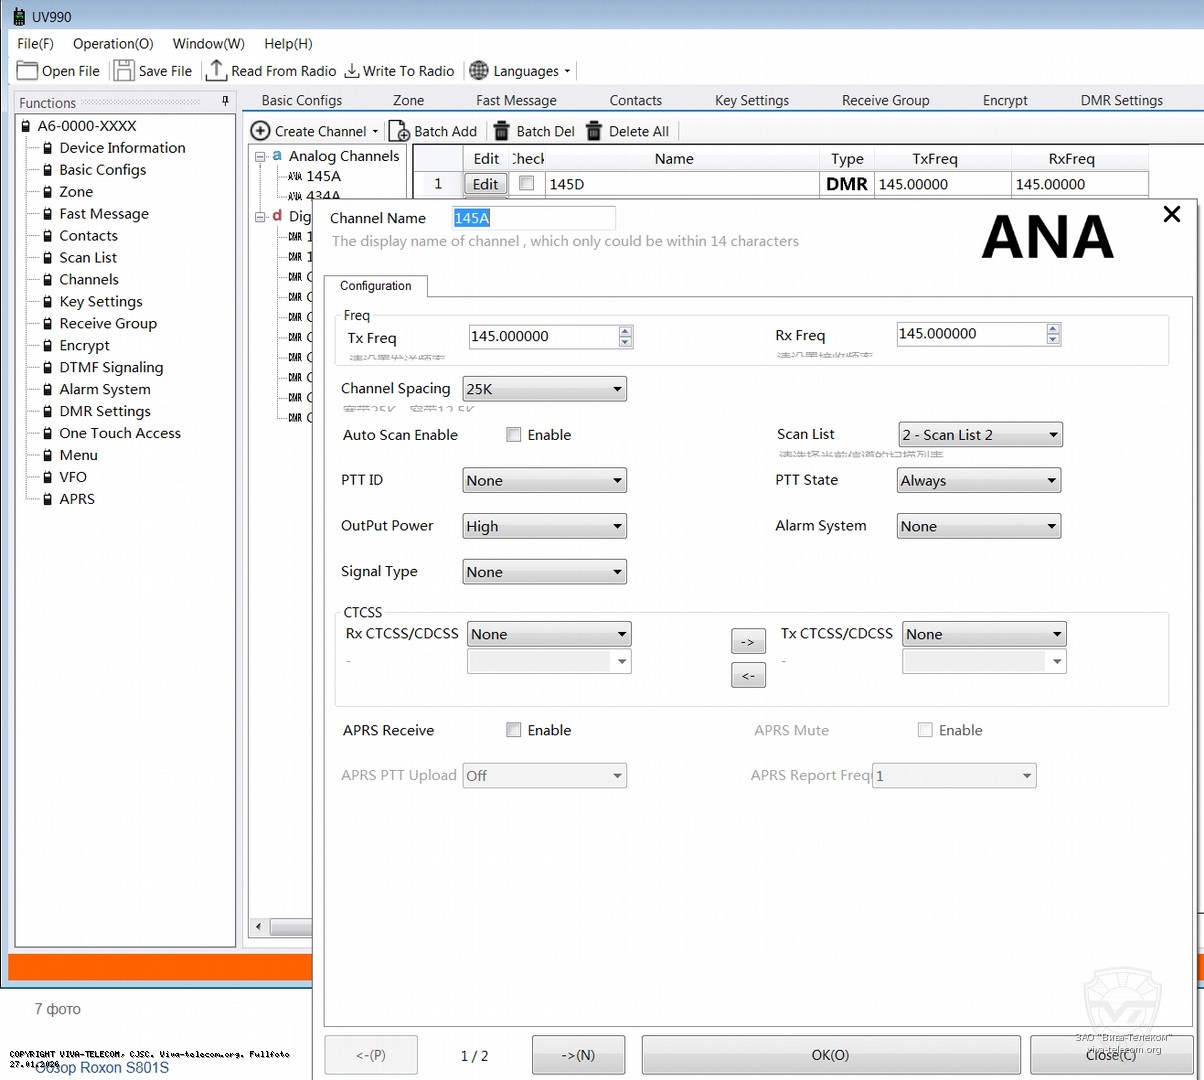Viewport: 1204px width, 1080px height.
Task: Click the Create Channel plus icon
Action: 260,131
